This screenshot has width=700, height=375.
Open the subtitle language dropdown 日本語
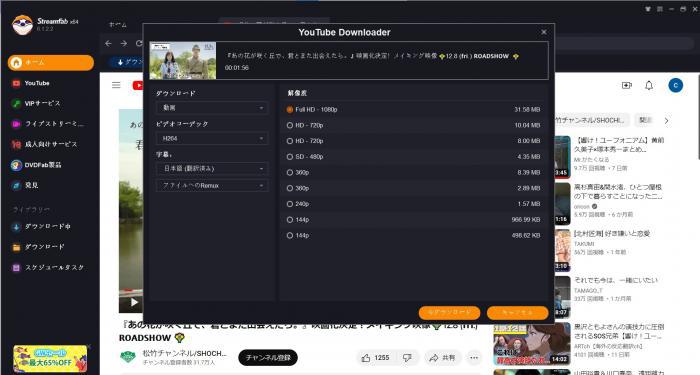212,169
